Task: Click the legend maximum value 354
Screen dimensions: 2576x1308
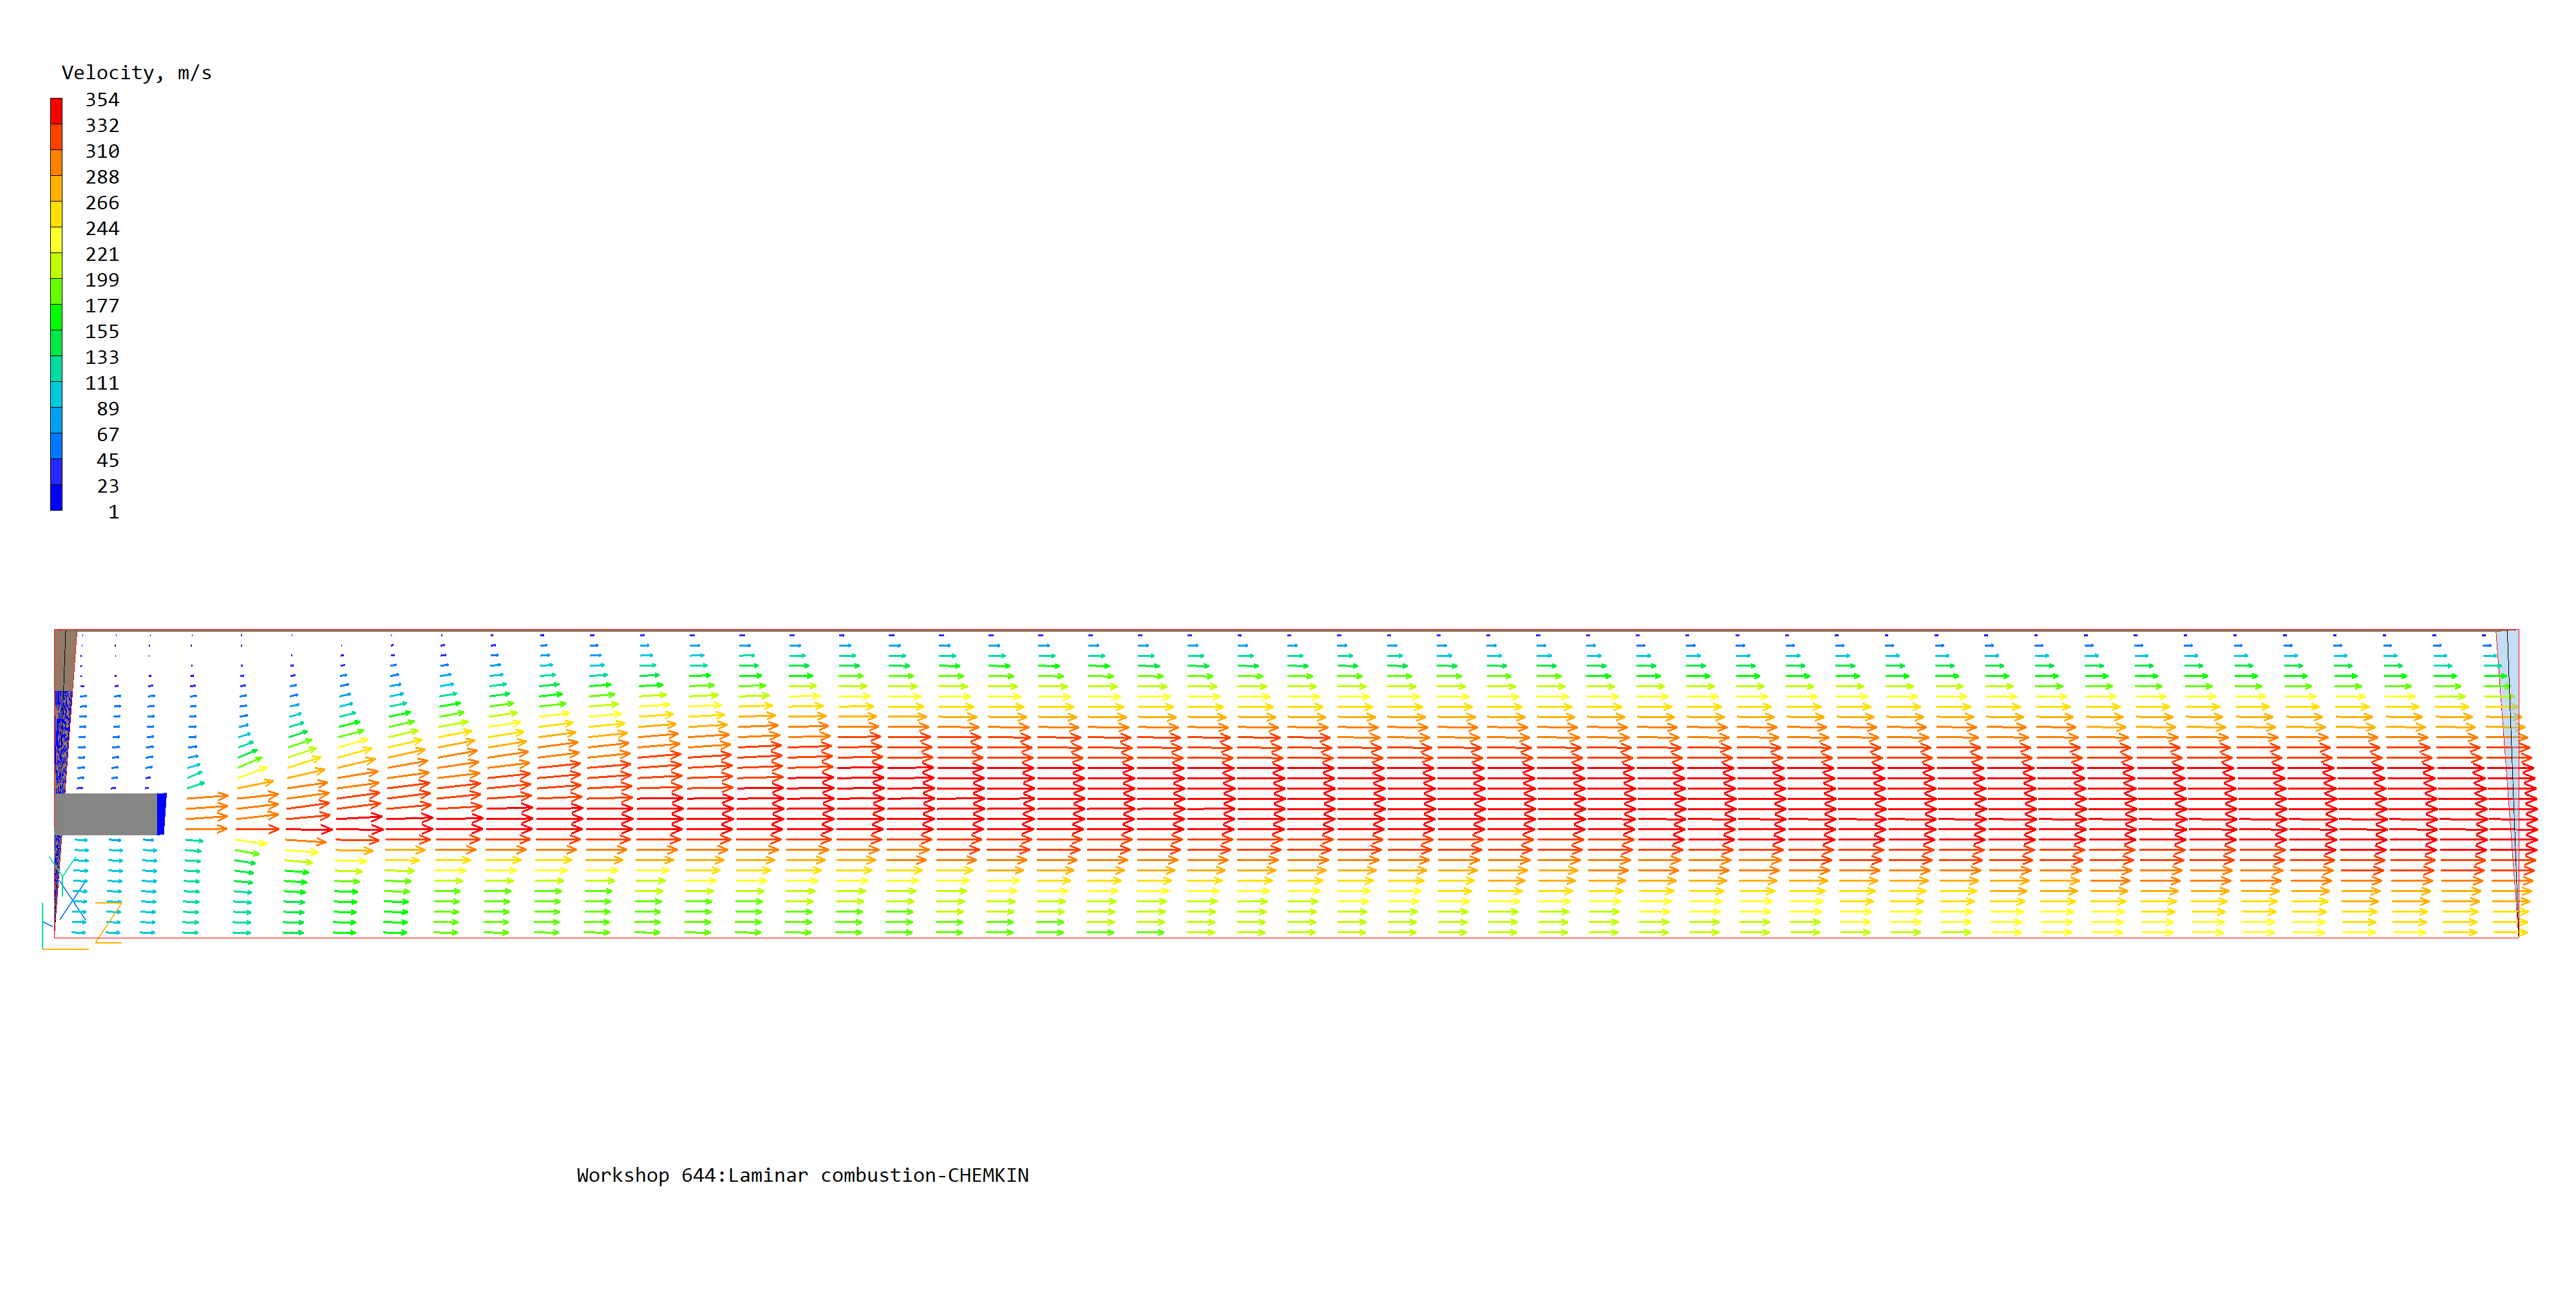Action: click(x=102, y=100)
